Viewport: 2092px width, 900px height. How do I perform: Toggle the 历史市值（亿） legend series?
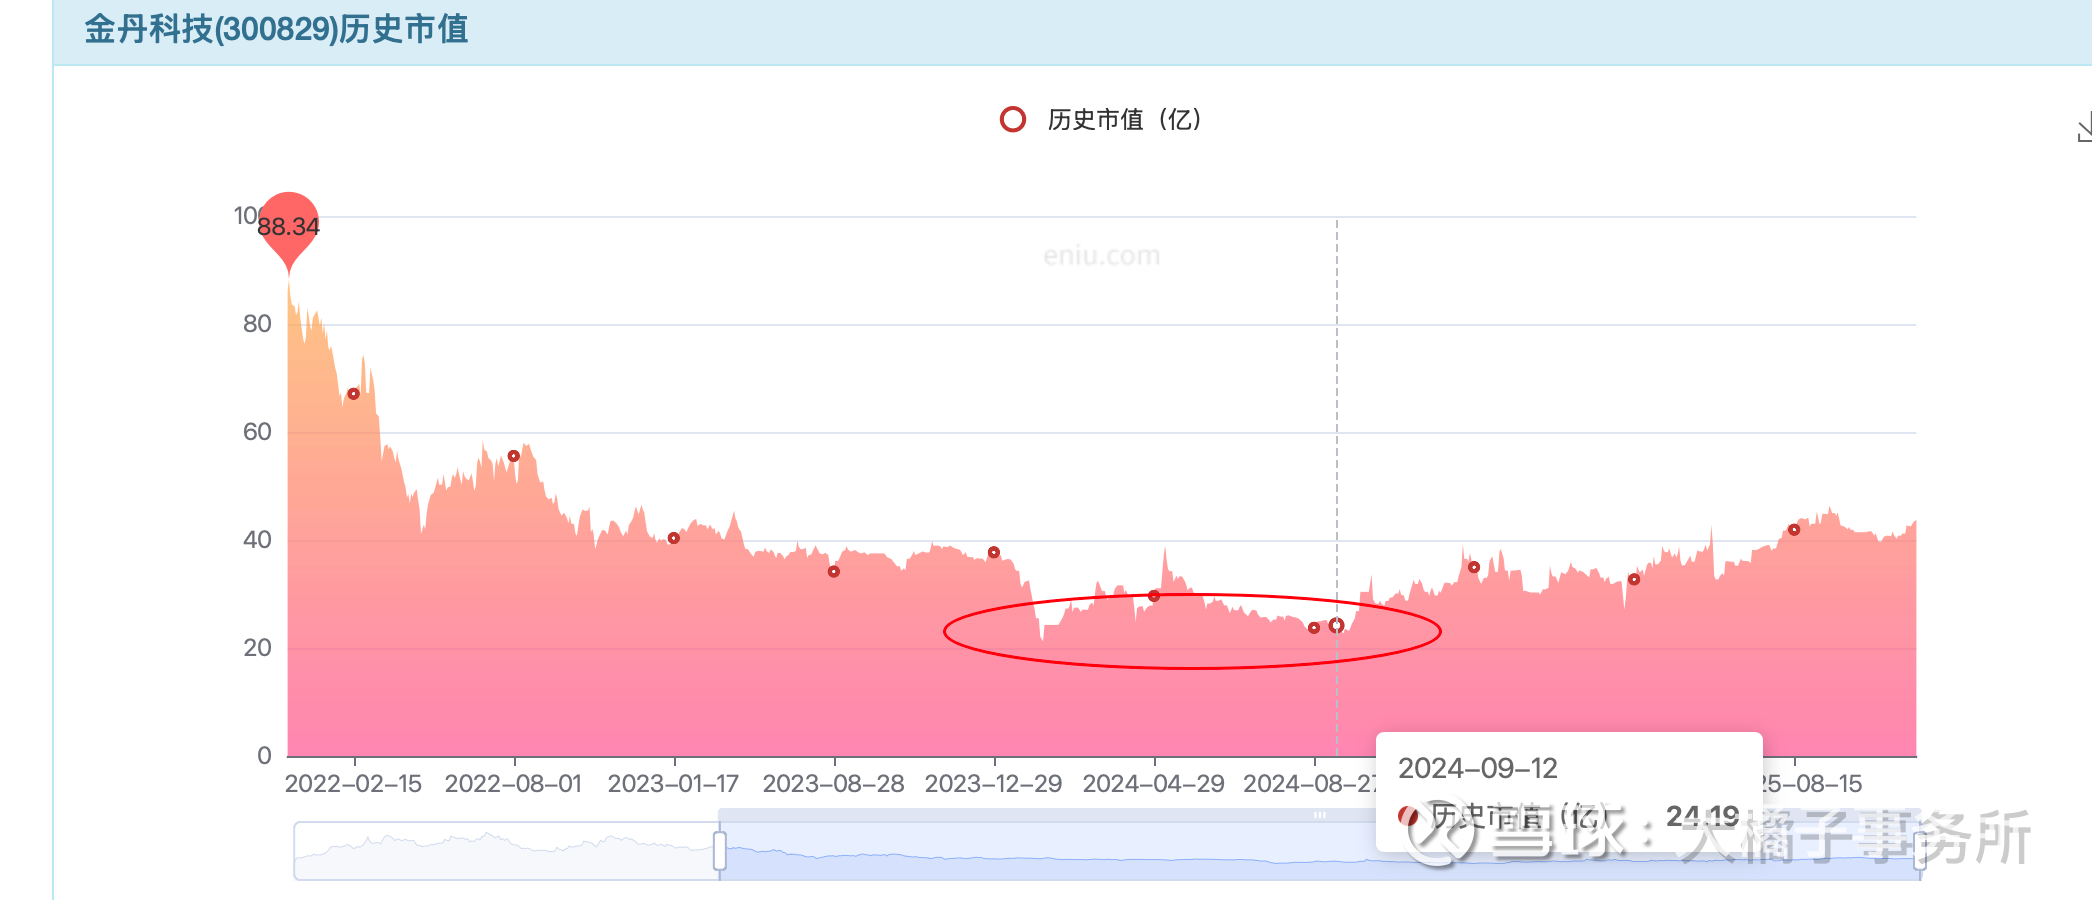[x=1102, y=120]
